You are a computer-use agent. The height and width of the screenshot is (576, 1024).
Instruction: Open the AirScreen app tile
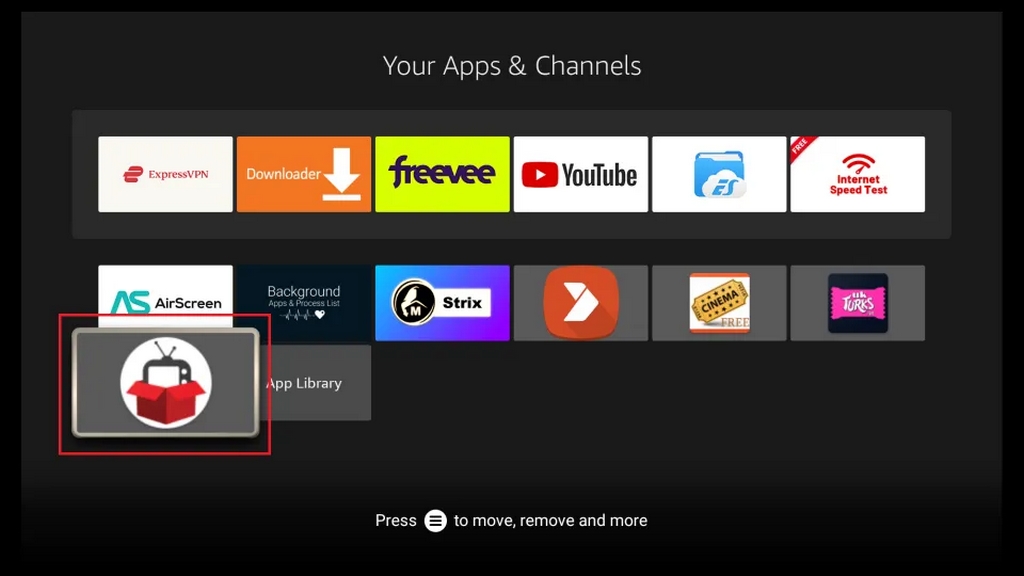coord(165,295)
